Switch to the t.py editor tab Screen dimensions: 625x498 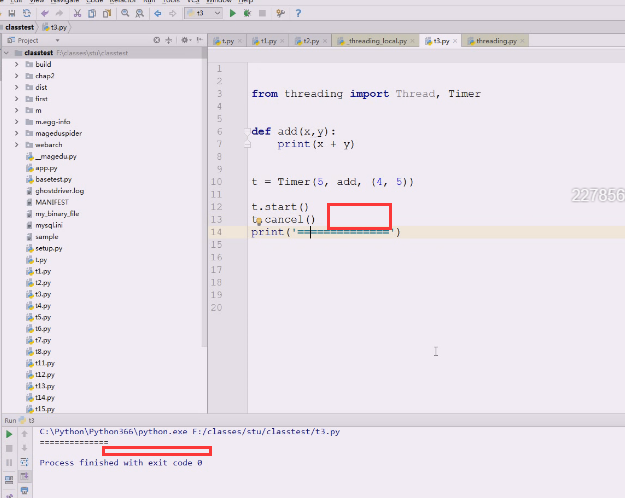(228, 41)
